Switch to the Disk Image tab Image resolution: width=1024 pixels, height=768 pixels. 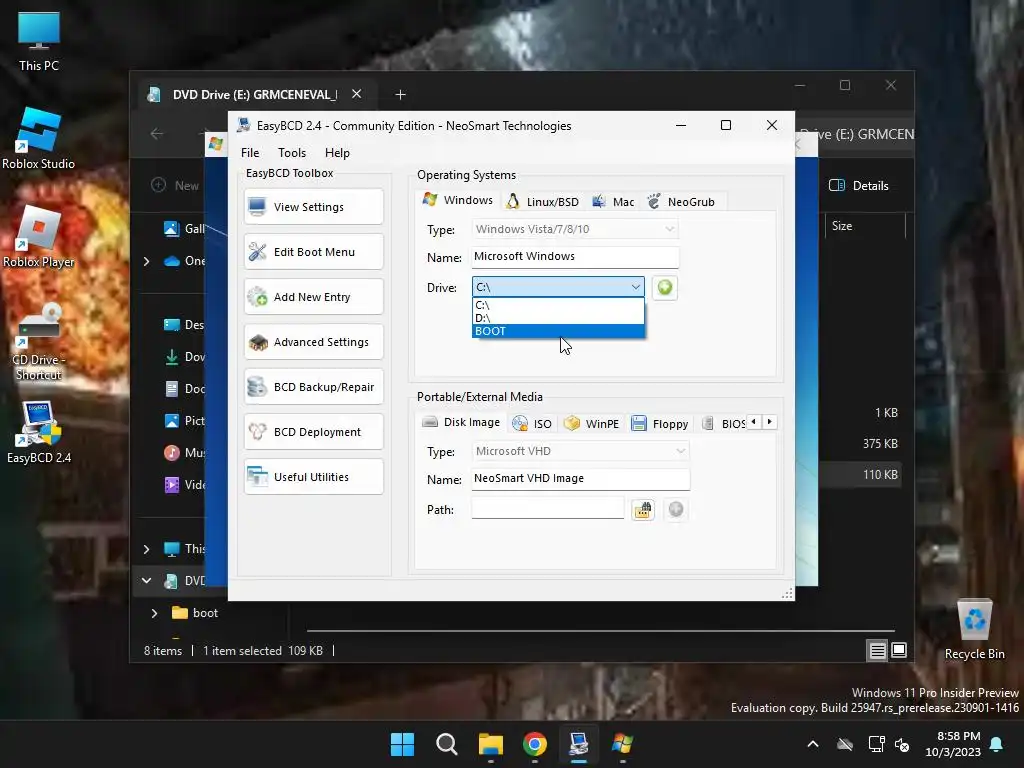(x=461, y=422)
